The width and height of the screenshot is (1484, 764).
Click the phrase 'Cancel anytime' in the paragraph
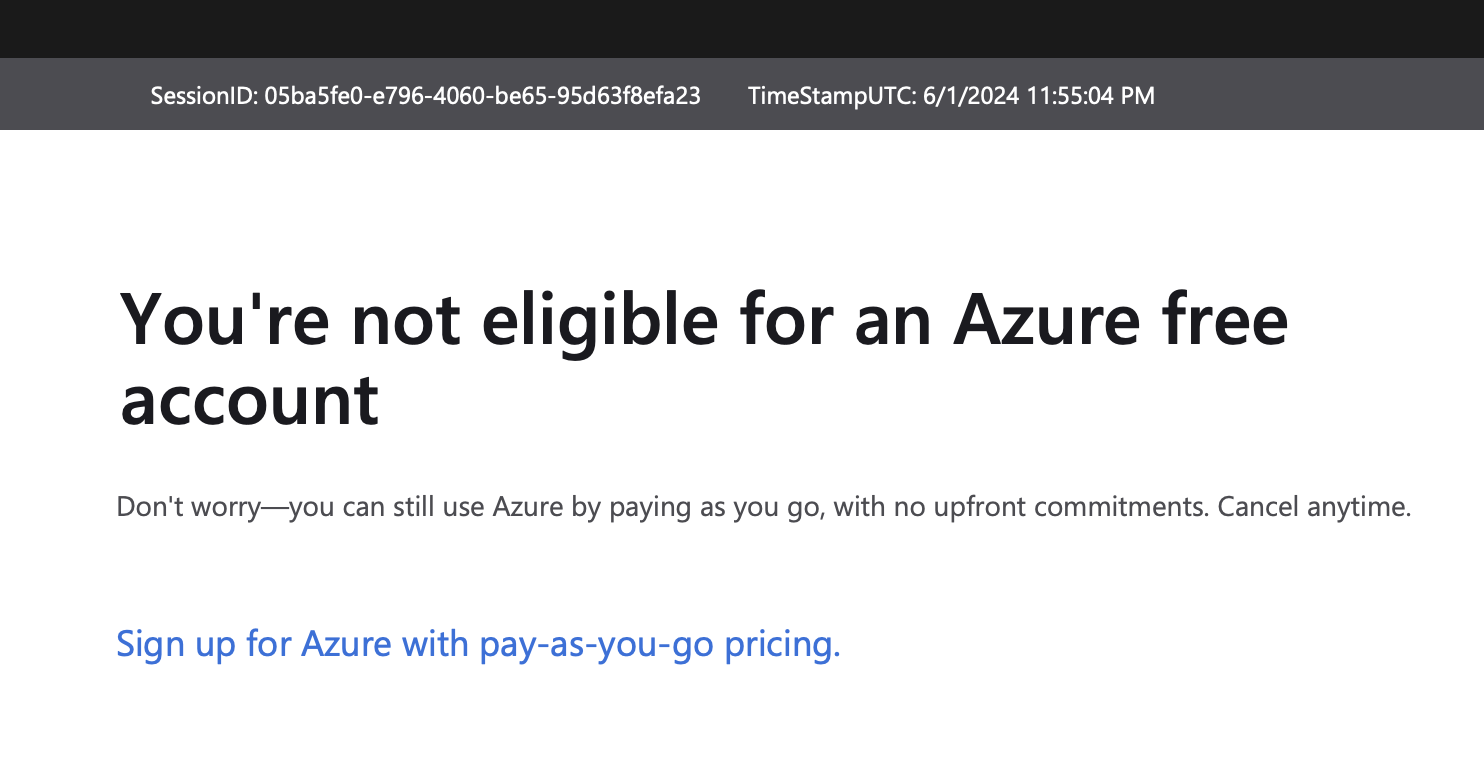click(x=1314, y=507)
